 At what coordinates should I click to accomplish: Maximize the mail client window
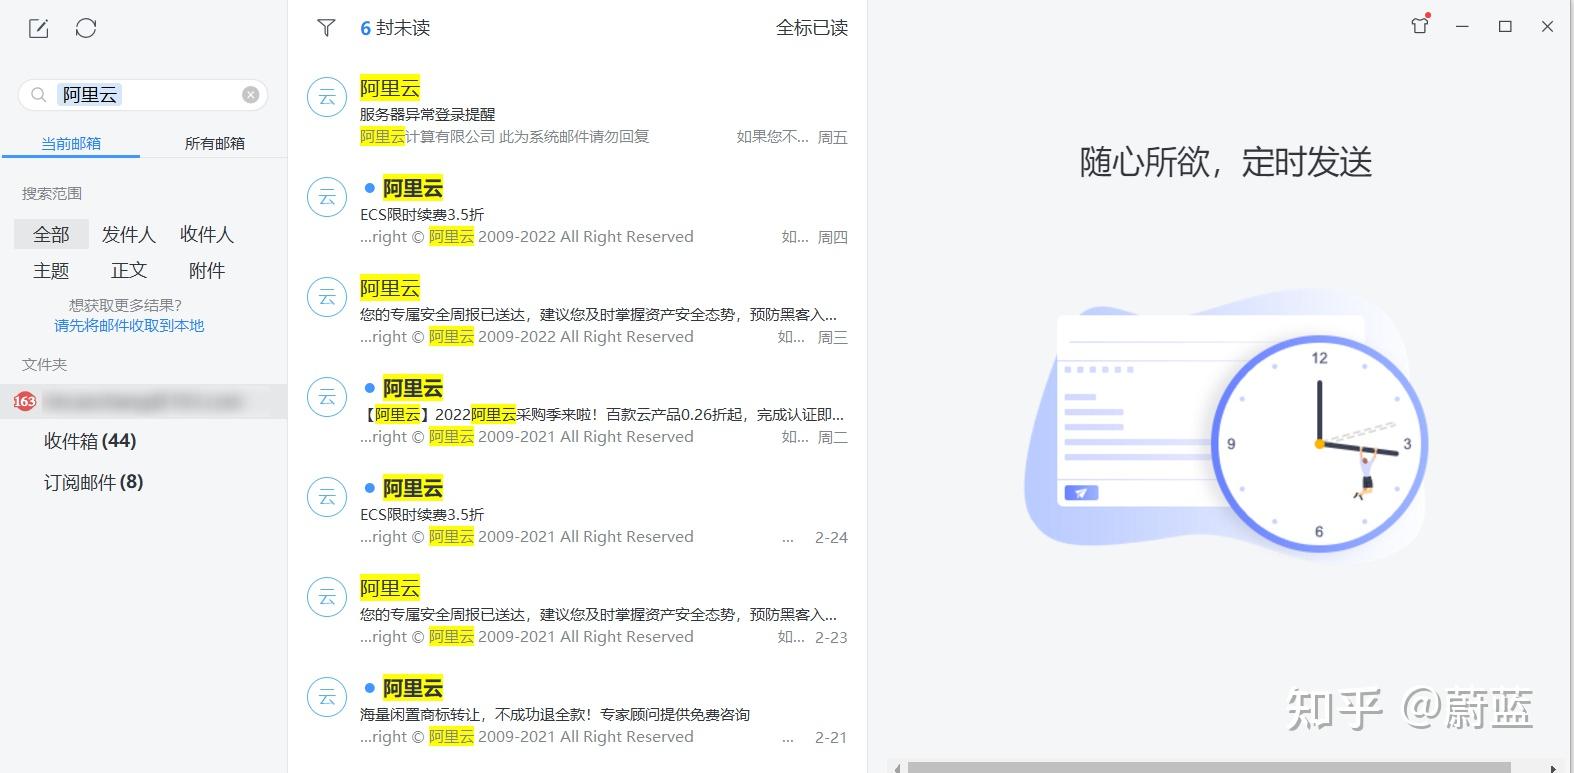click(x=1505, y=27)
